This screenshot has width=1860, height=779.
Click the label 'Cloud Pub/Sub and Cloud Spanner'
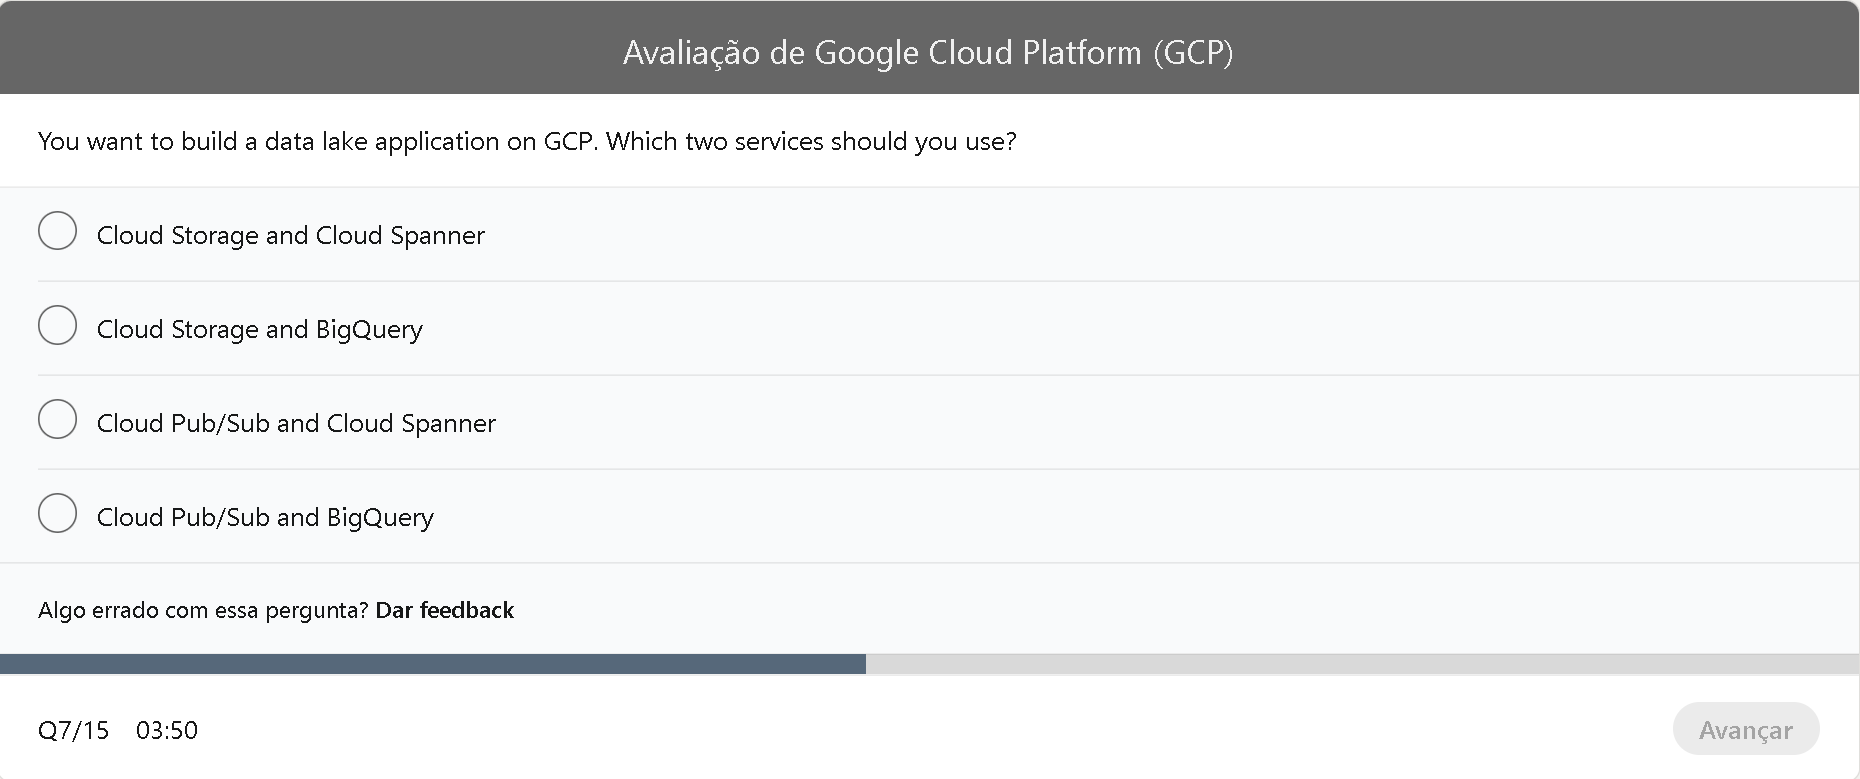(x=295, y=423)
